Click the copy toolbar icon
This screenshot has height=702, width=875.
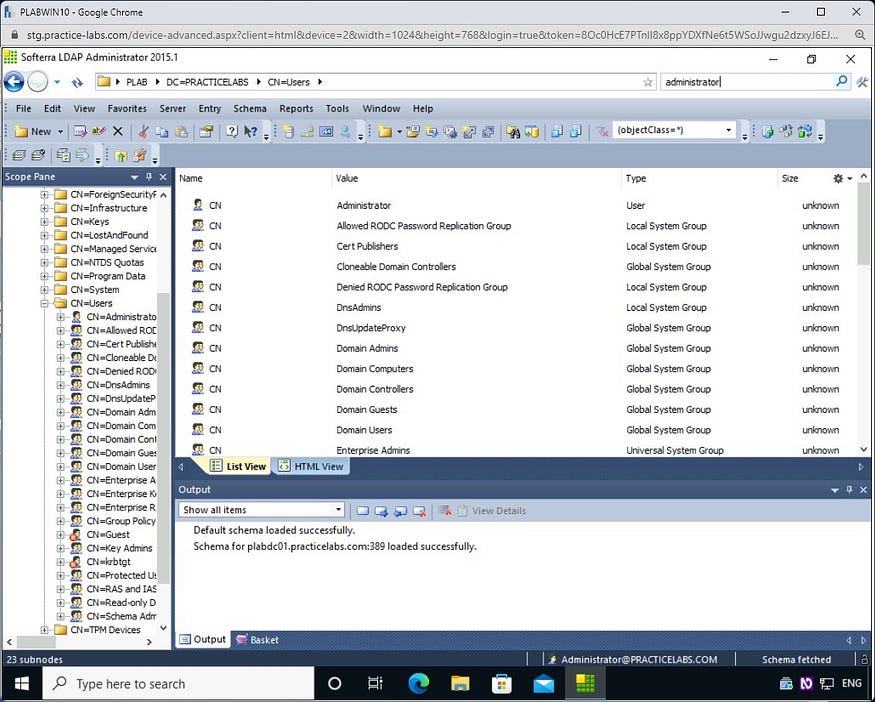(x=162, y=131)
